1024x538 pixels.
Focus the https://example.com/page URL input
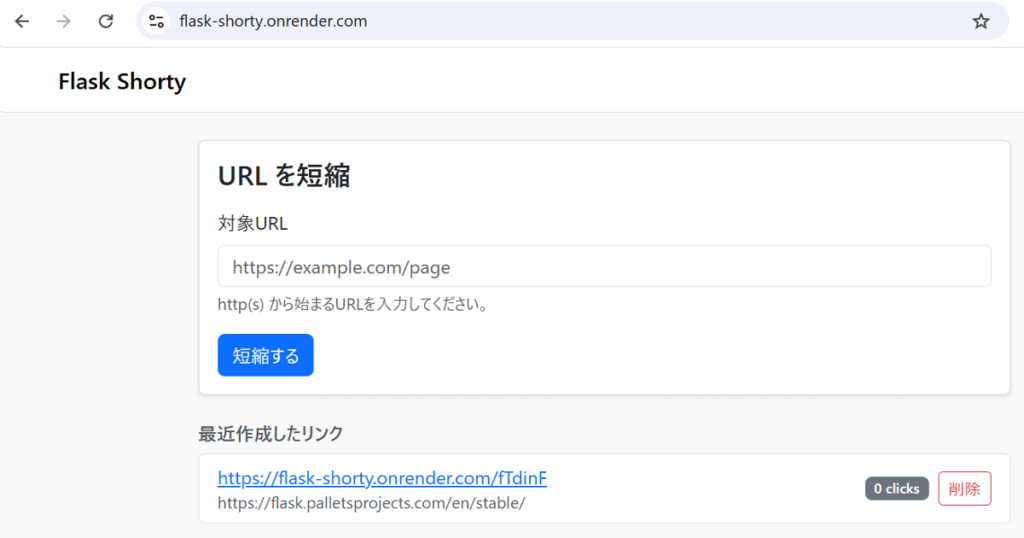[x=604, y=267]
